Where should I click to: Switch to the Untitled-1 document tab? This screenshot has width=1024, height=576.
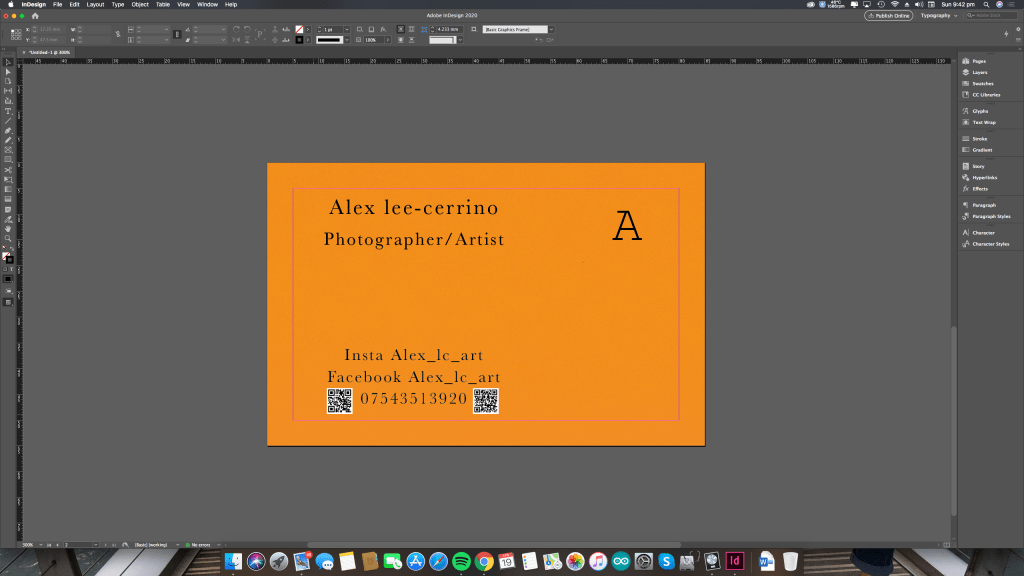point(50,52)
